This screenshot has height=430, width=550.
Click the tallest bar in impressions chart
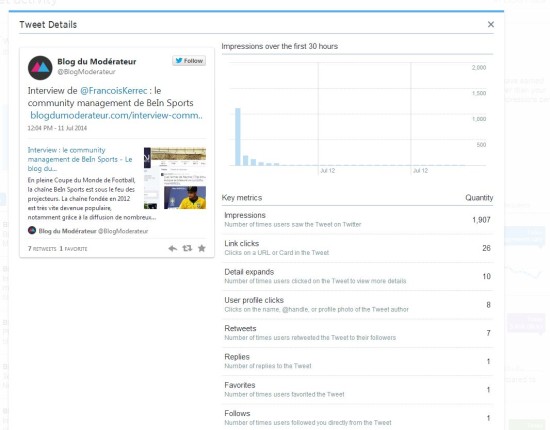[238, 137]
